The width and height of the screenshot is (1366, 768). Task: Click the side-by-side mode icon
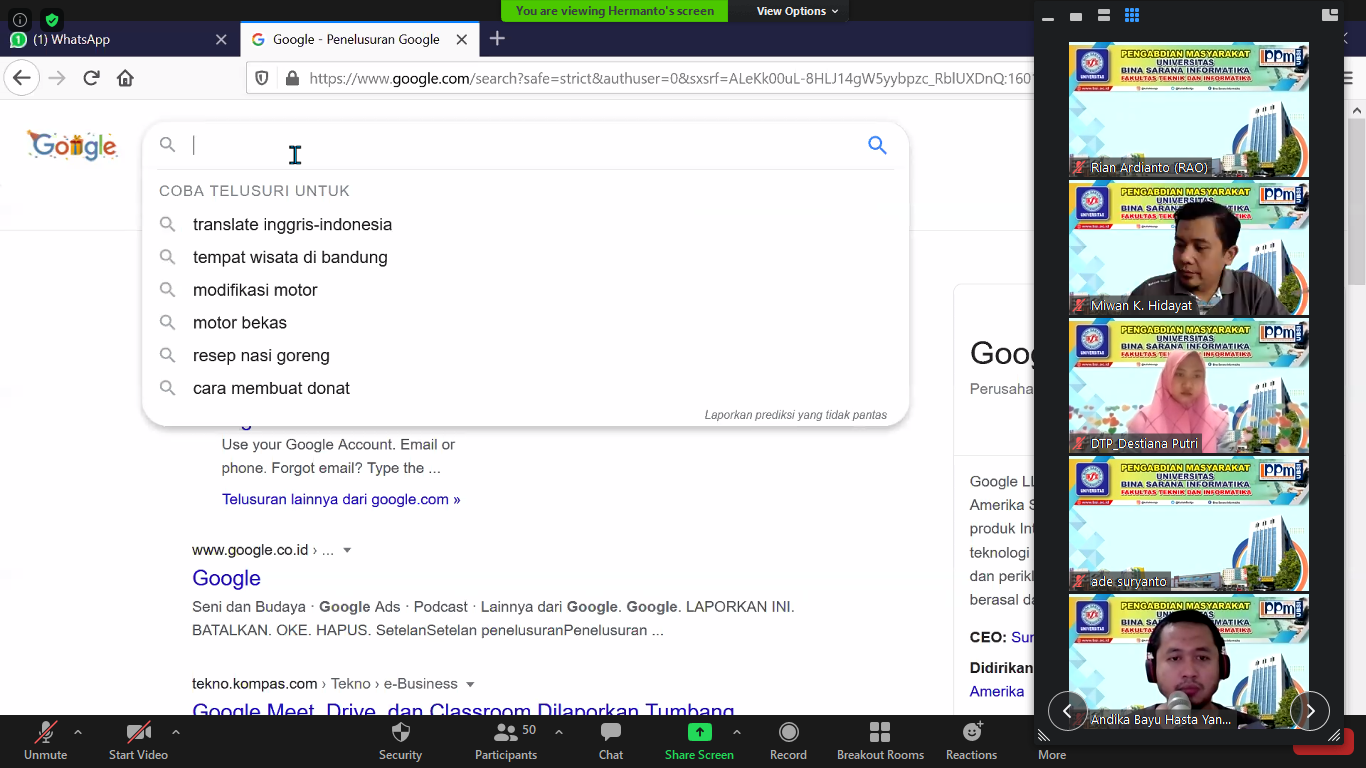(1329, 15)
